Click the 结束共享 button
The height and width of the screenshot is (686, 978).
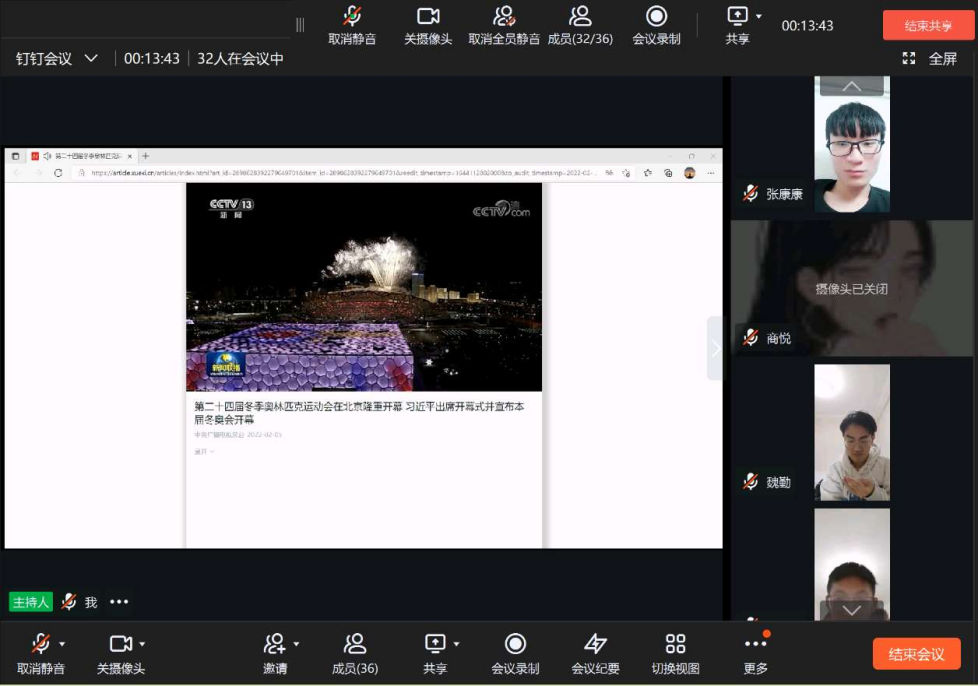click(x=928, y=26)
